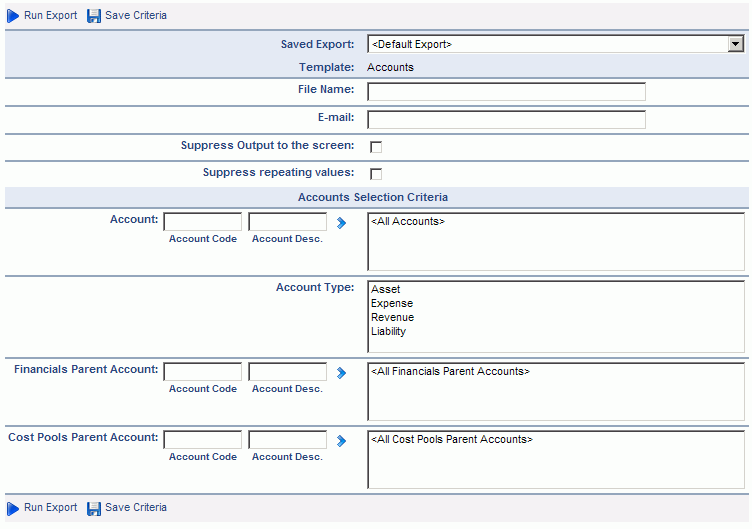Select Liability in Account Type list
Viewport: 752px width, 529px height.
point(388,331)
